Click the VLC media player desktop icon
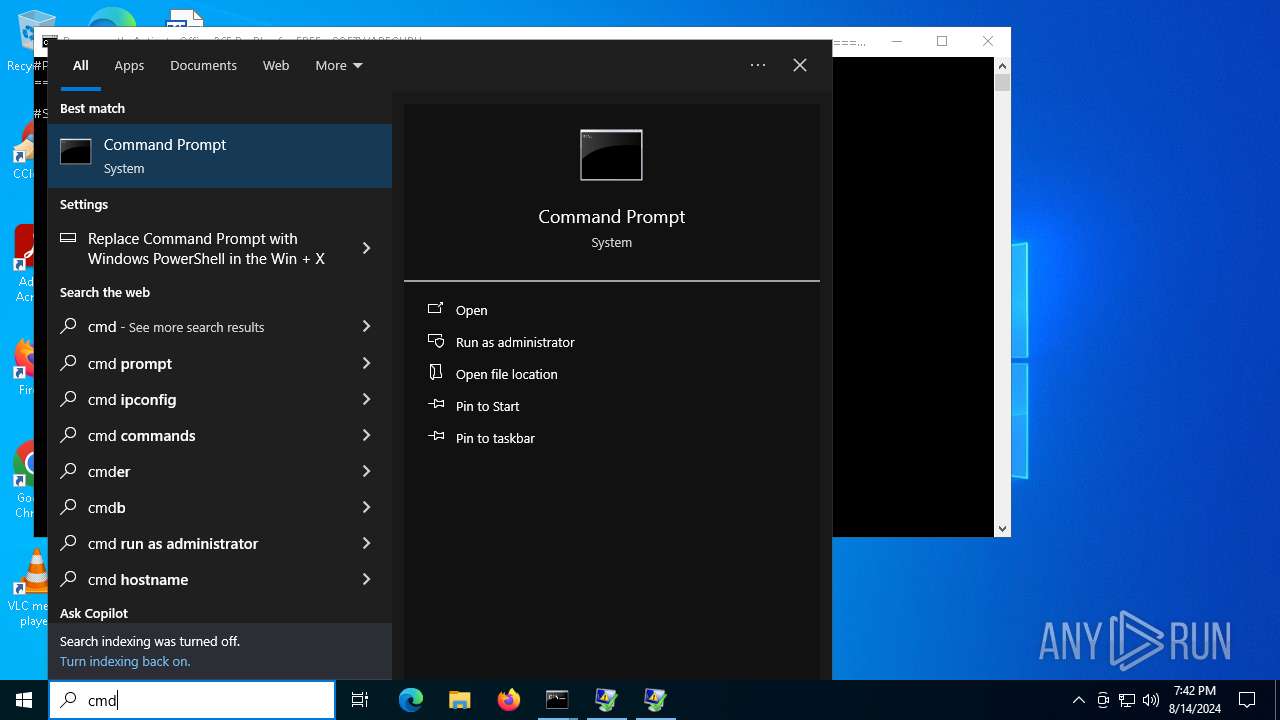This screenshot has width=1280, height=720. click(30, 588)
